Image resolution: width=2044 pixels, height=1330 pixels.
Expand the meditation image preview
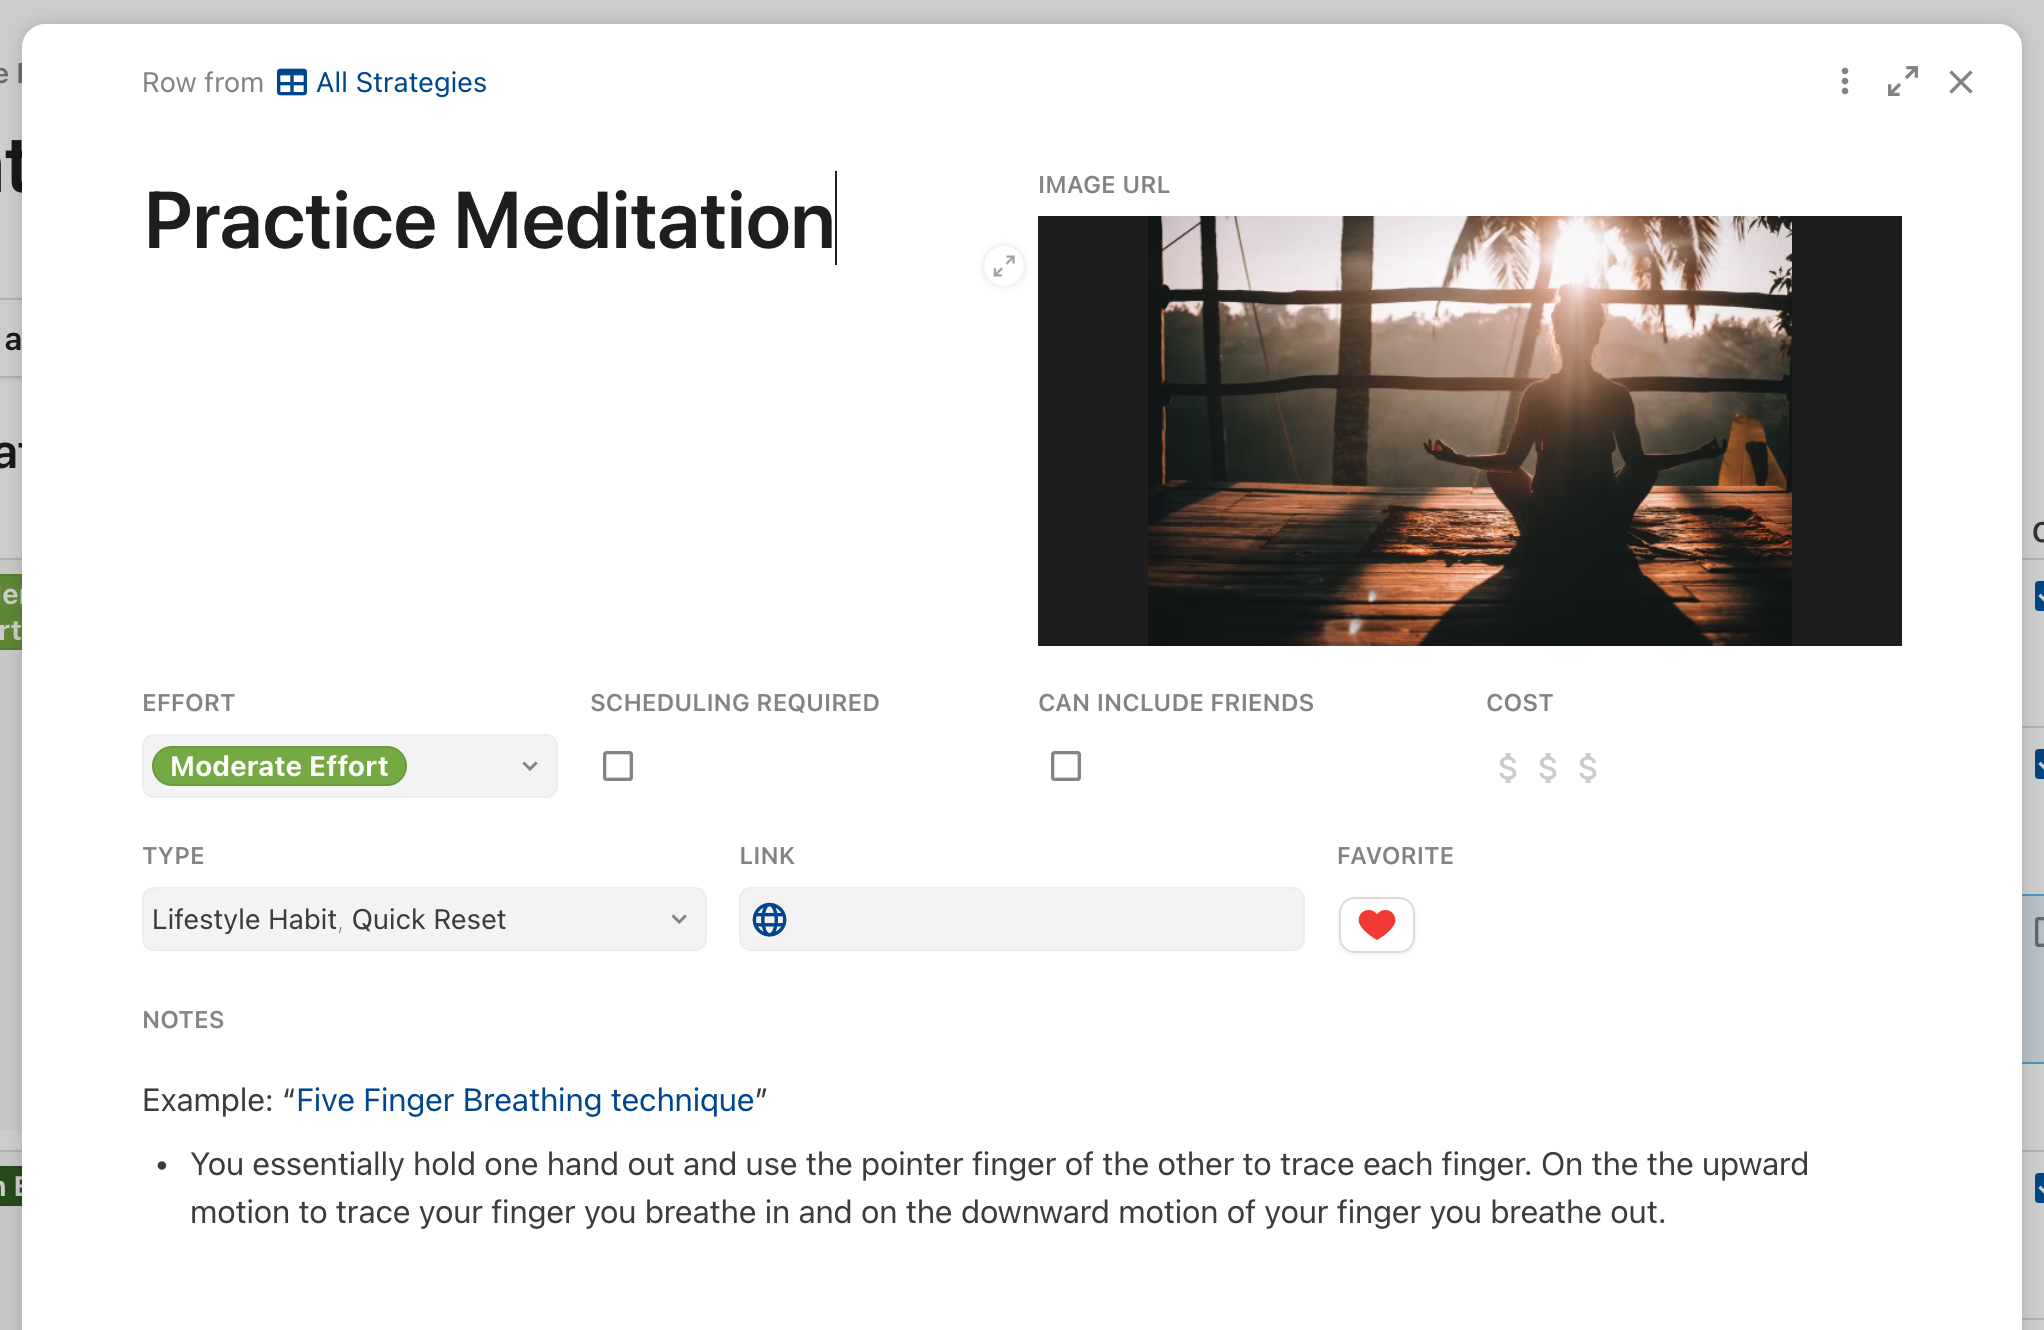pyautogui.click(x=1004, y=266)
